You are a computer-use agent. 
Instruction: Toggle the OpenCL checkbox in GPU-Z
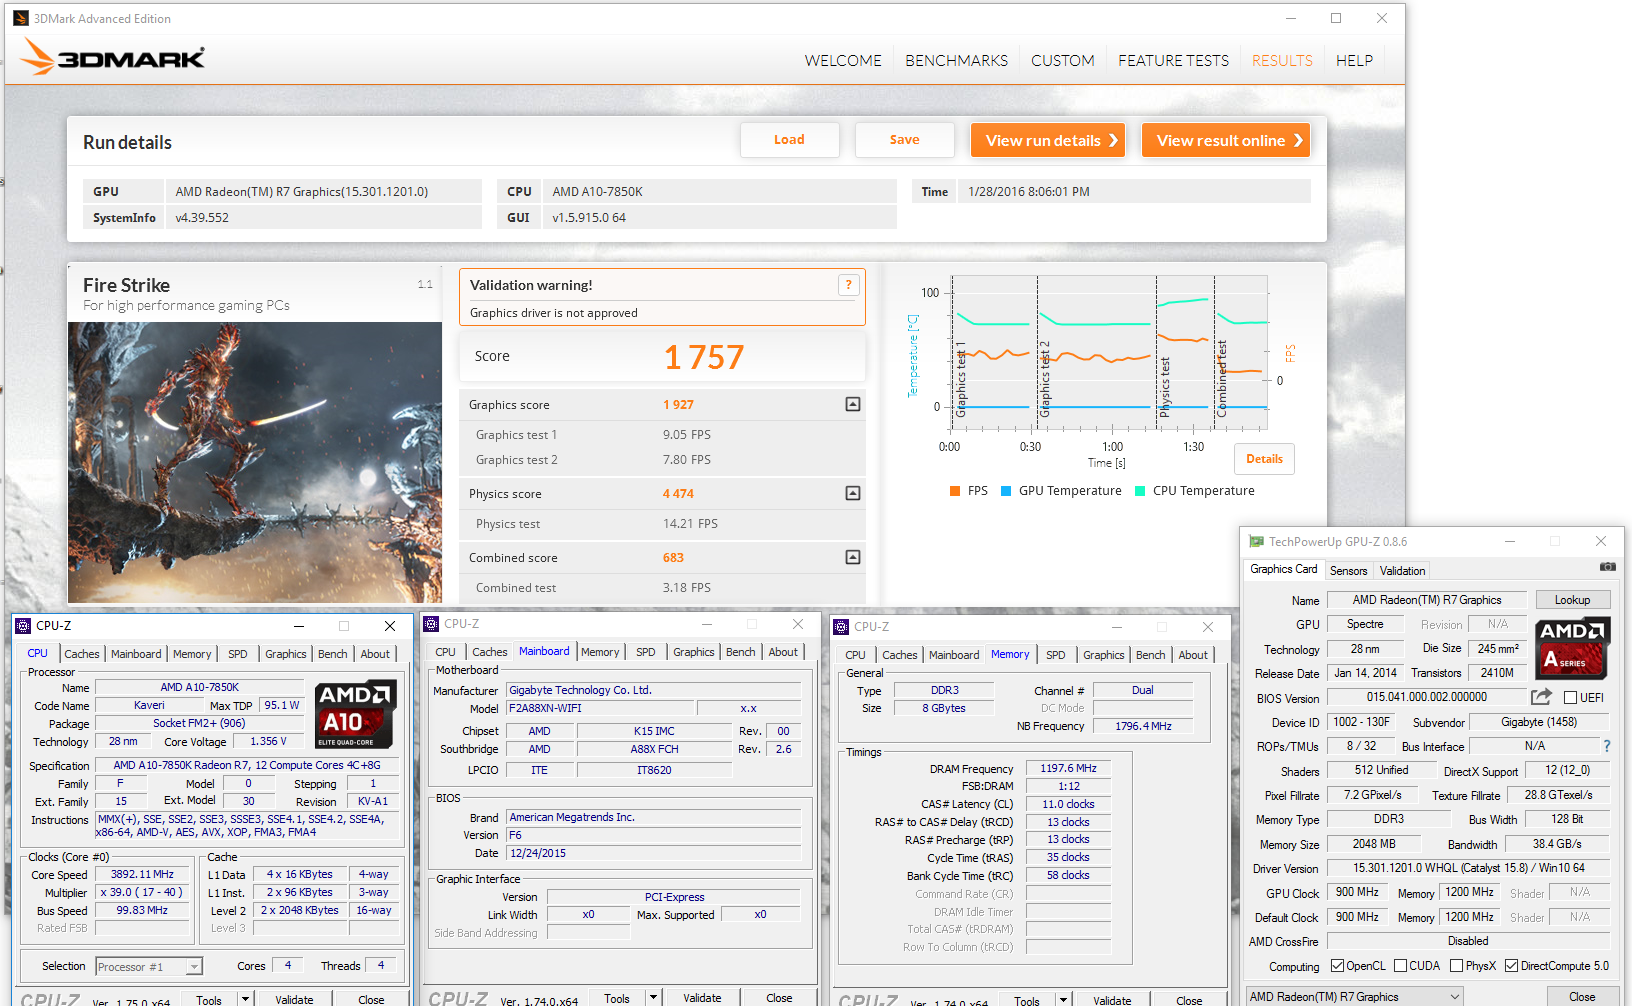pos(1337,966)
